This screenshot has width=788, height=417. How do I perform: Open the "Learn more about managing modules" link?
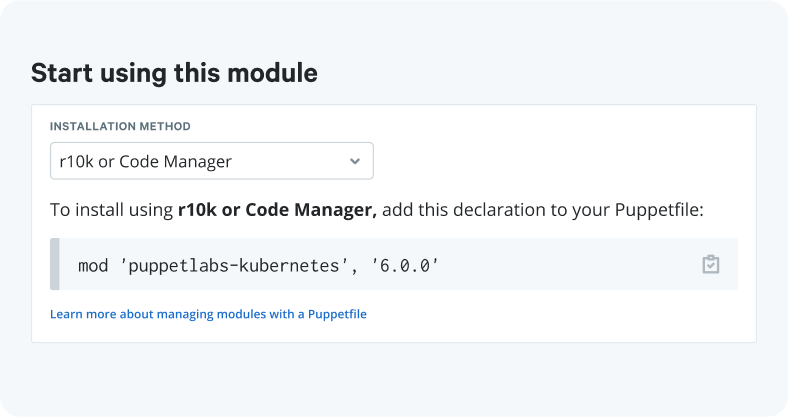click(208, 314)
